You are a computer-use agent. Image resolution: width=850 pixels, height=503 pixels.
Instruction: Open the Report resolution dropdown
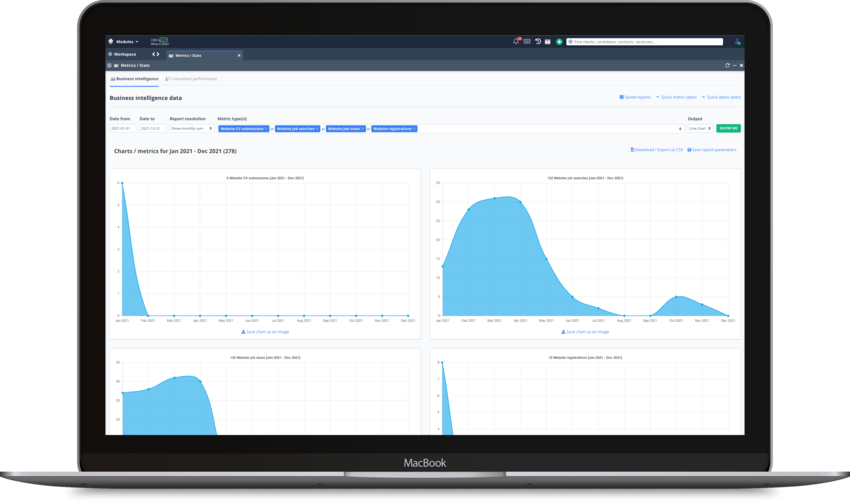pos(191,128)
